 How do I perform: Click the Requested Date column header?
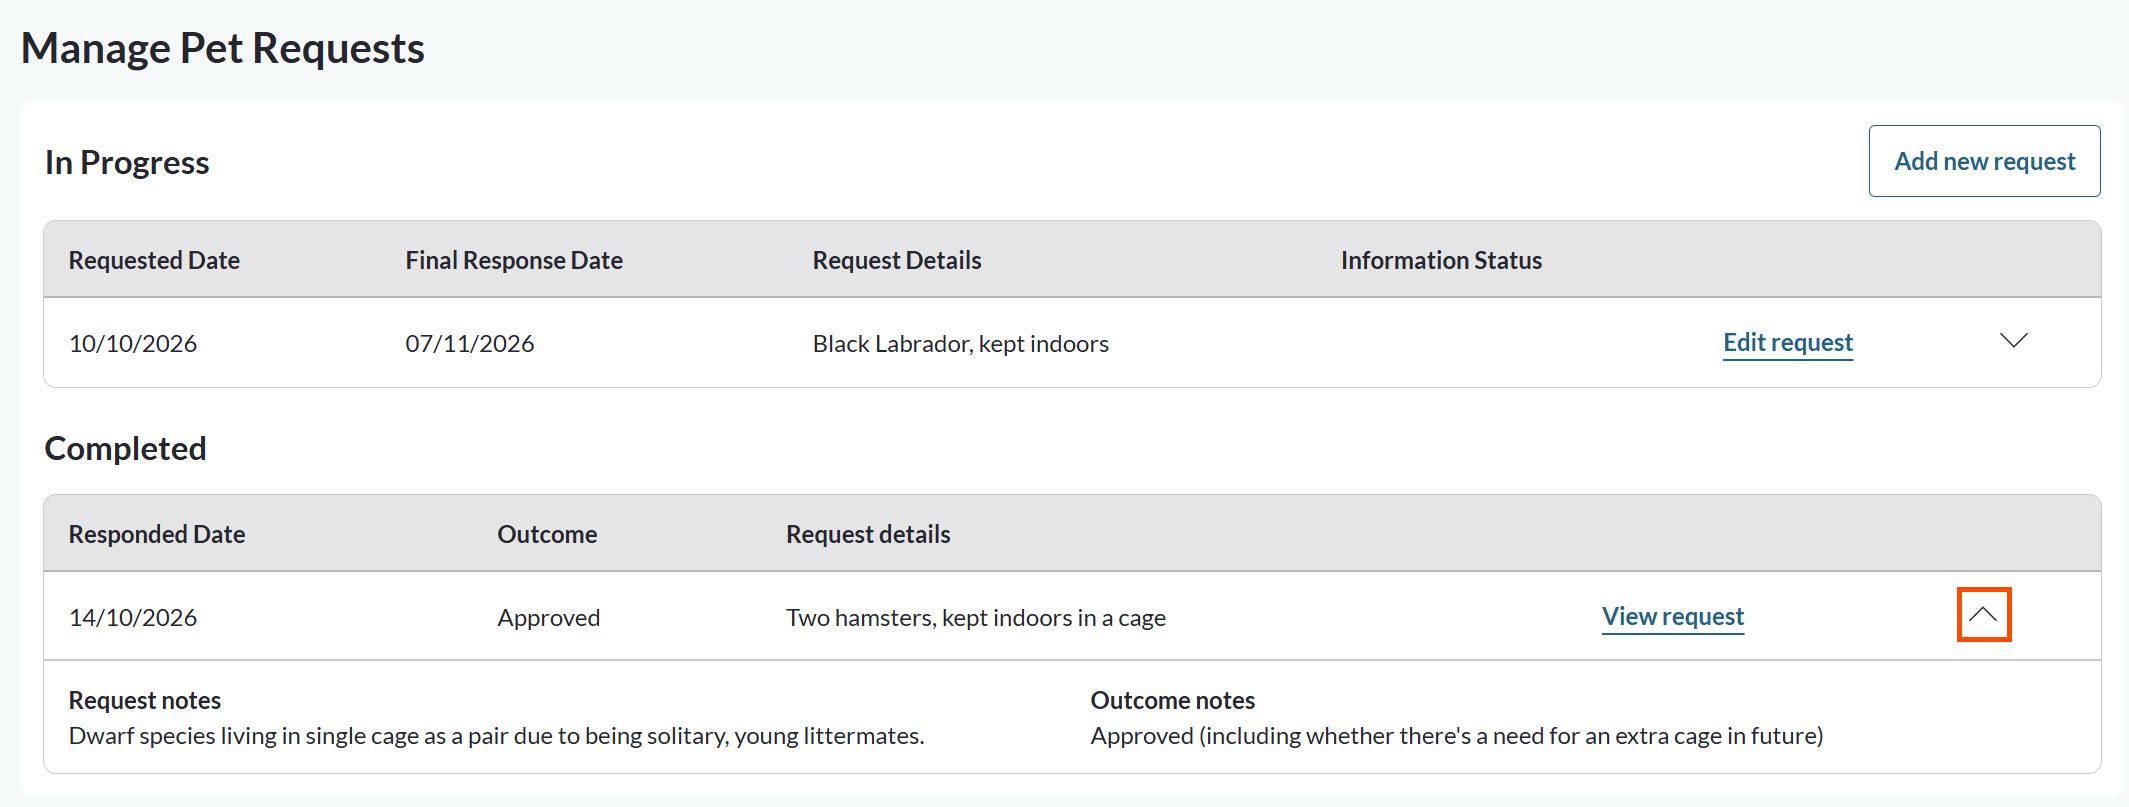154,260
